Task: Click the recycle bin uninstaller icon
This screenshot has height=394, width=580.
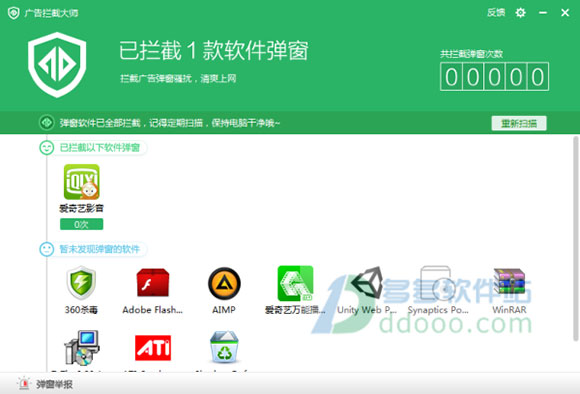Action: coord(224,347)
